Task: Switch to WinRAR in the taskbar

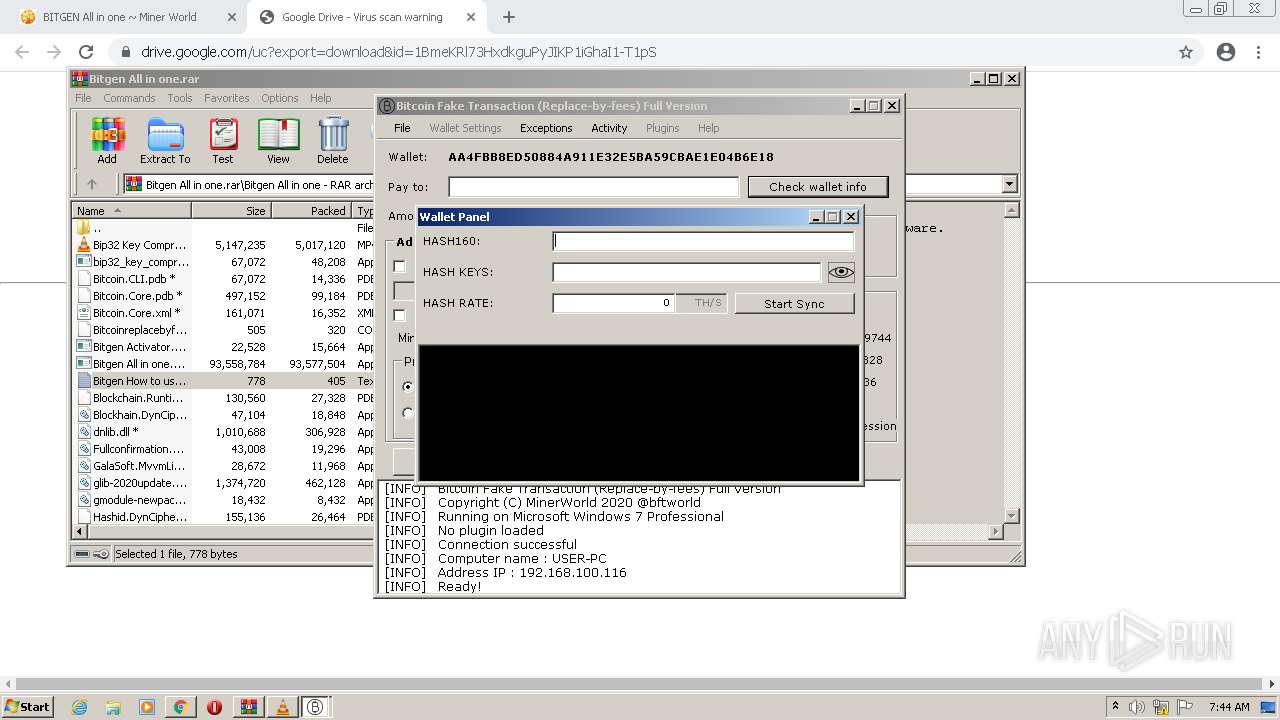Action: (x=248, y=707)
